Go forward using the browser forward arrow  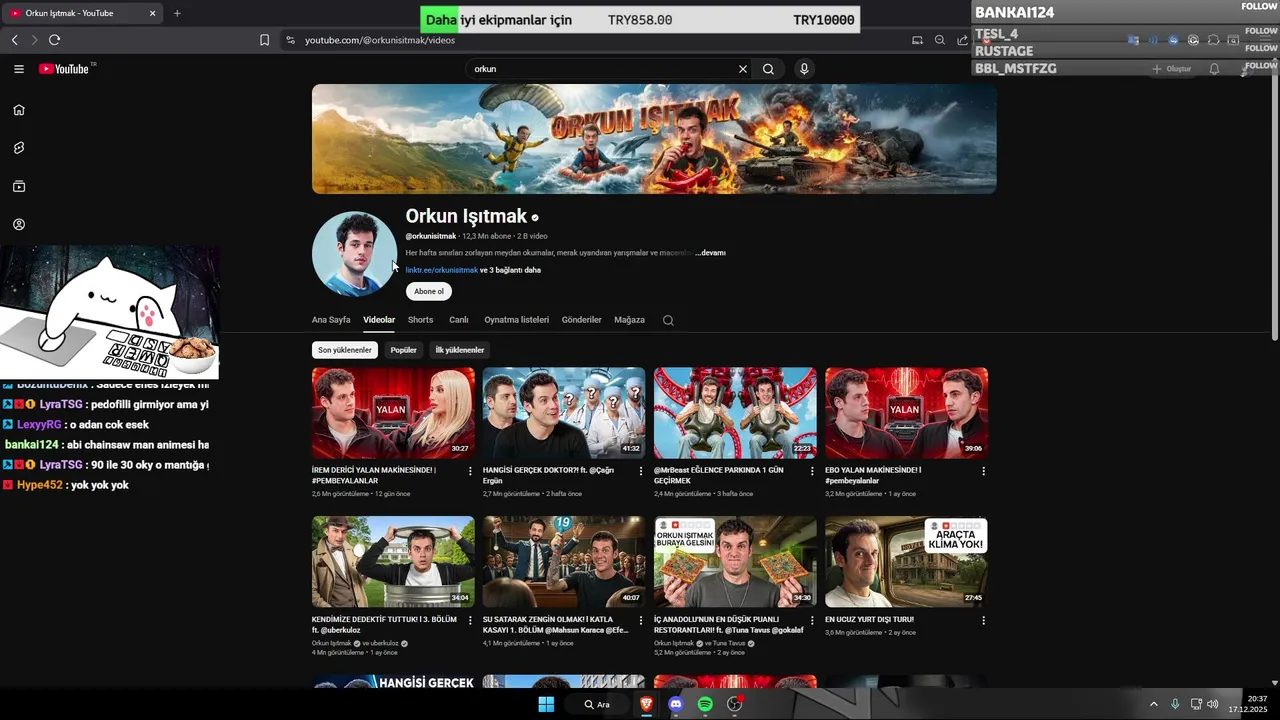(34, 40)
